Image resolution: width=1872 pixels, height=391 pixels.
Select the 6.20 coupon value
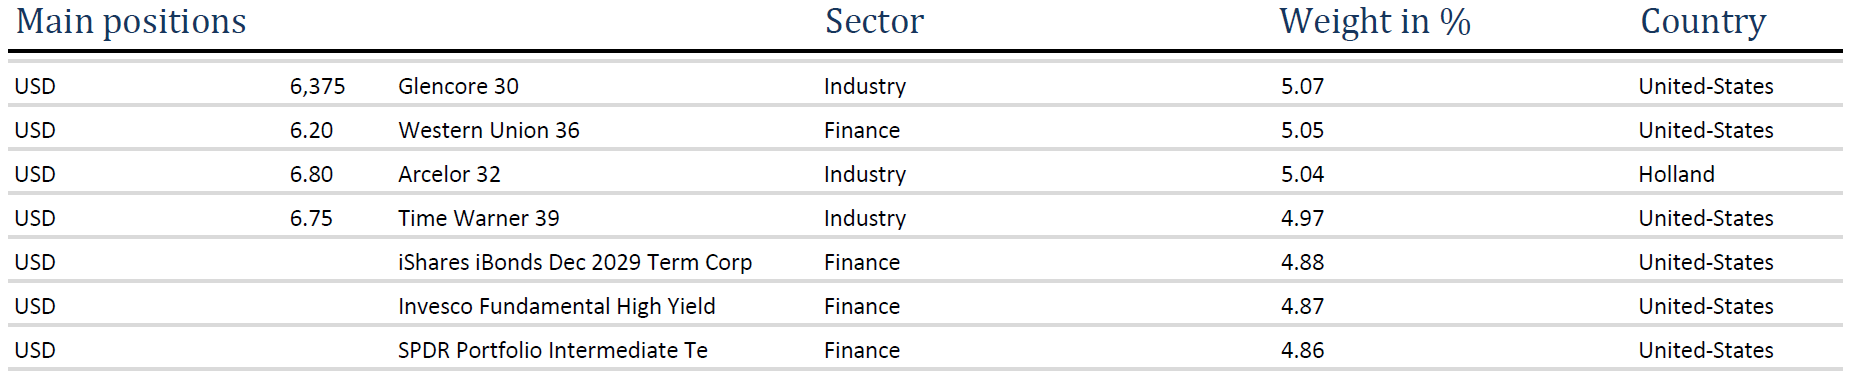click(311, 131)
